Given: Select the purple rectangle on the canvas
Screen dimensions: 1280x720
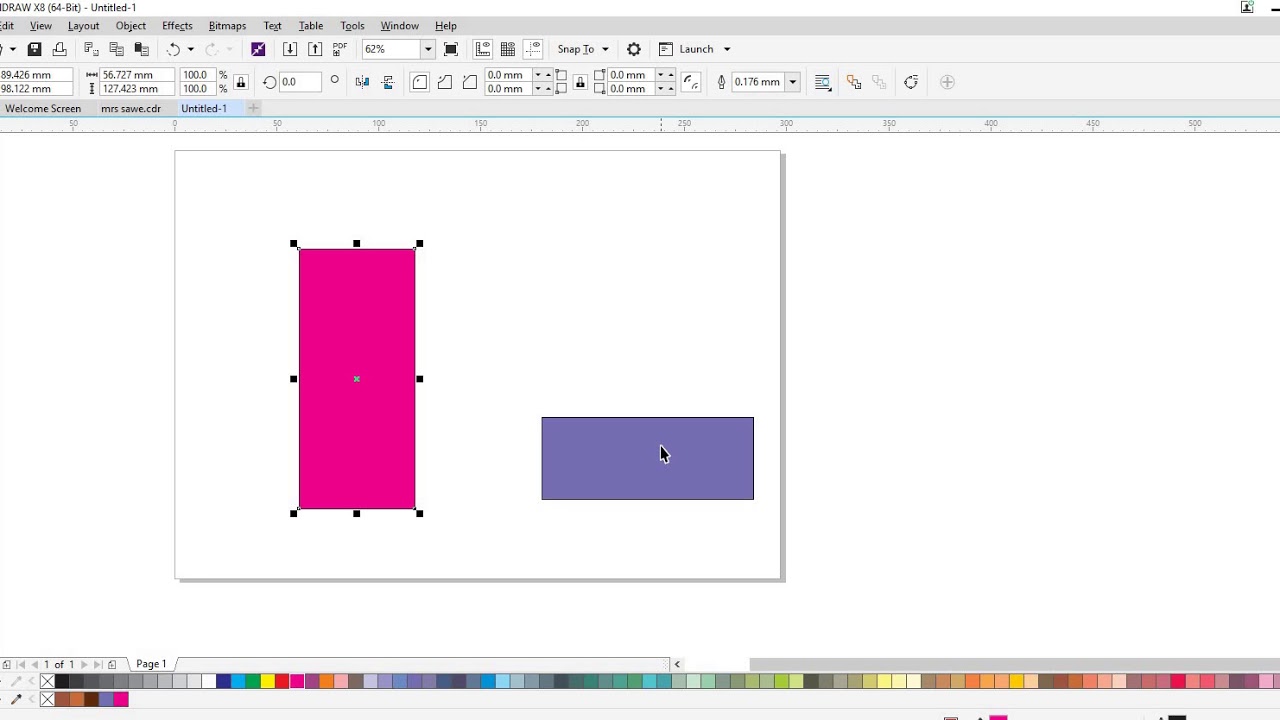Looking at the screenshot, I should tap(647, 458).
